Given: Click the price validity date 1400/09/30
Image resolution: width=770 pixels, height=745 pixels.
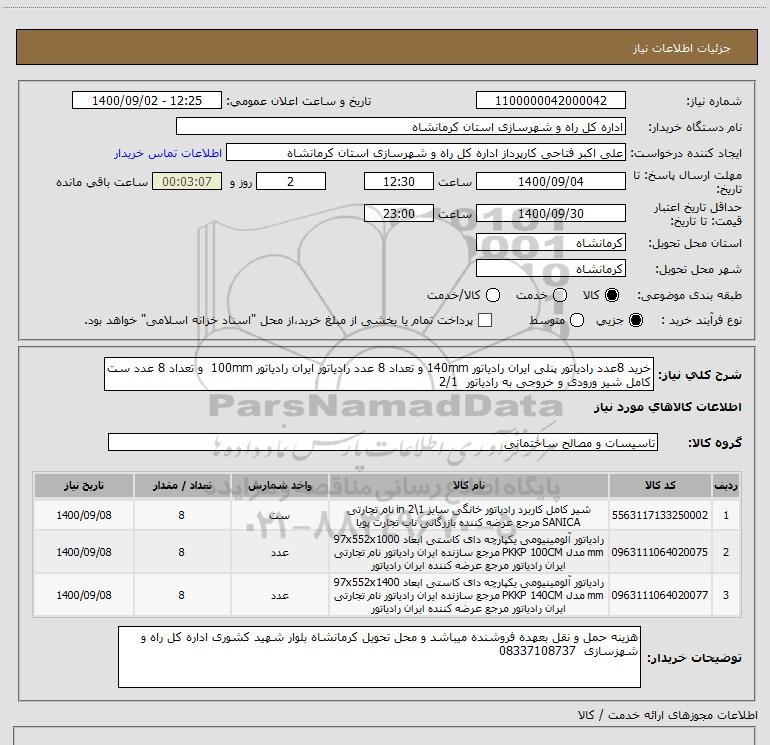Looking at the screenshot, I should coord(550,213).
